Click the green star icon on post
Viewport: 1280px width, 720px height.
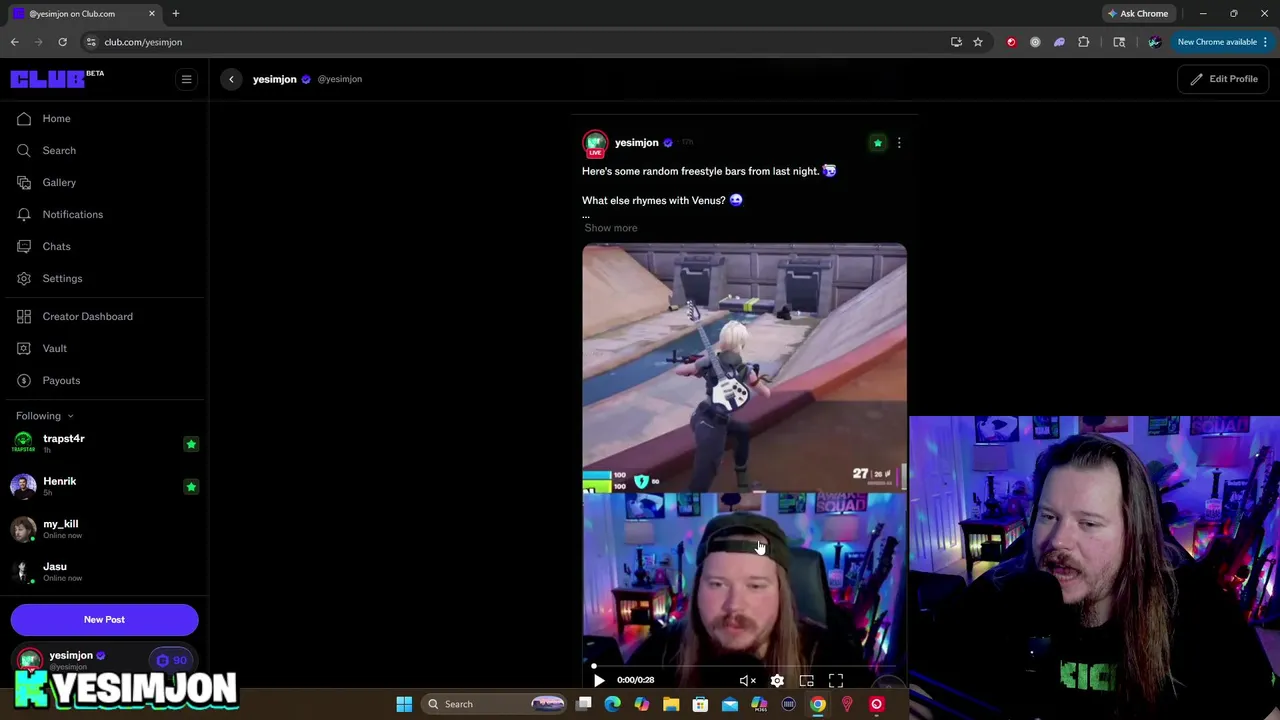point(877,143)
